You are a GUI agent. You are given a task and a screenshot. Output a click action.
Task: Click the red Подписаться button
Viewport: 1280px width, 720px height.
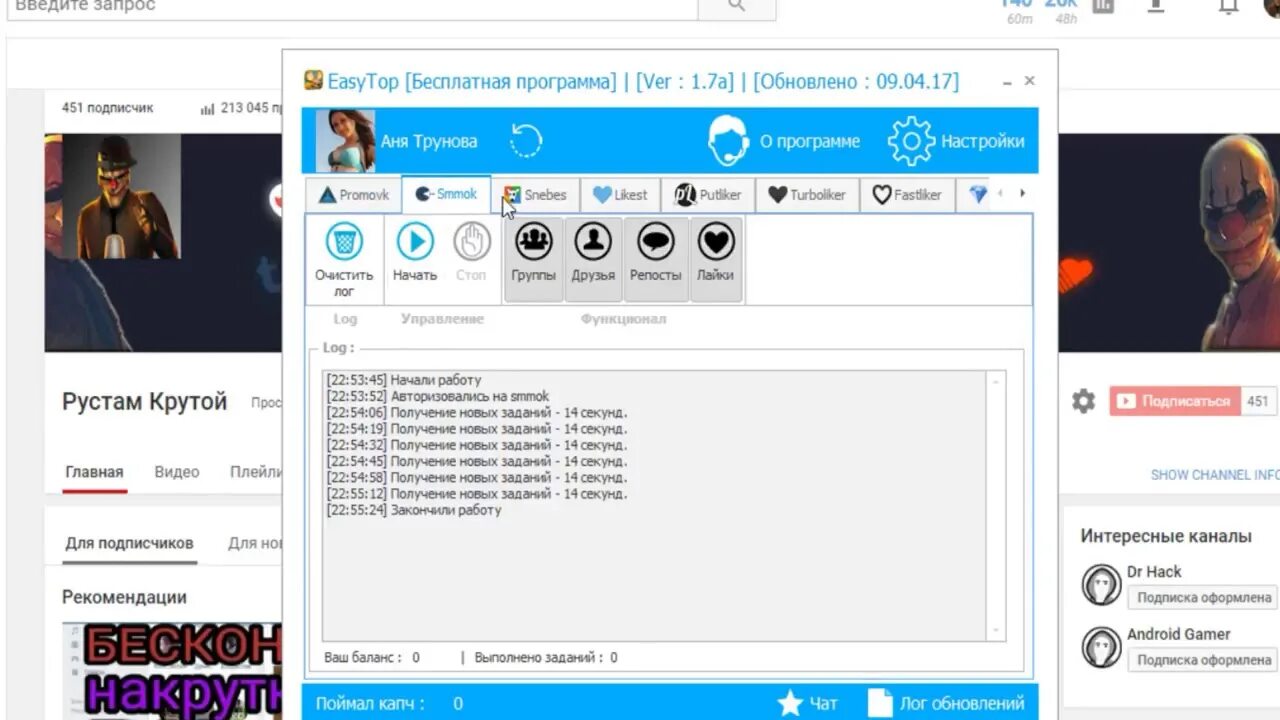[1175, 401]
